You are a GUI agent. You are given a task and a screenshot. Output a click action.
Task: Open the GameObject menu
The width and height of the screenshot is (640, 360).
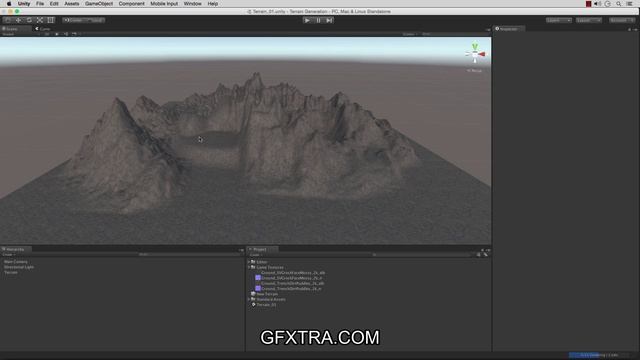tap(99, 4)
